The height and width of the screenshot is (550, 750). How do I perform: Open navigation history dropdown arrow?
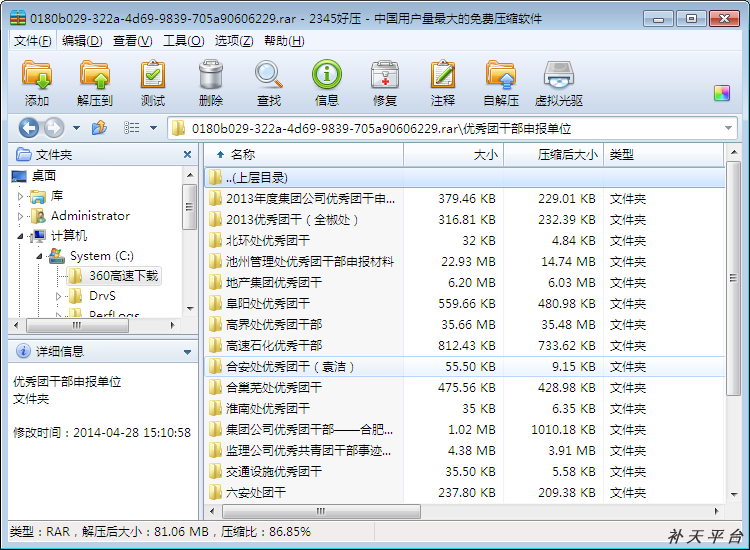pos(76,128)
